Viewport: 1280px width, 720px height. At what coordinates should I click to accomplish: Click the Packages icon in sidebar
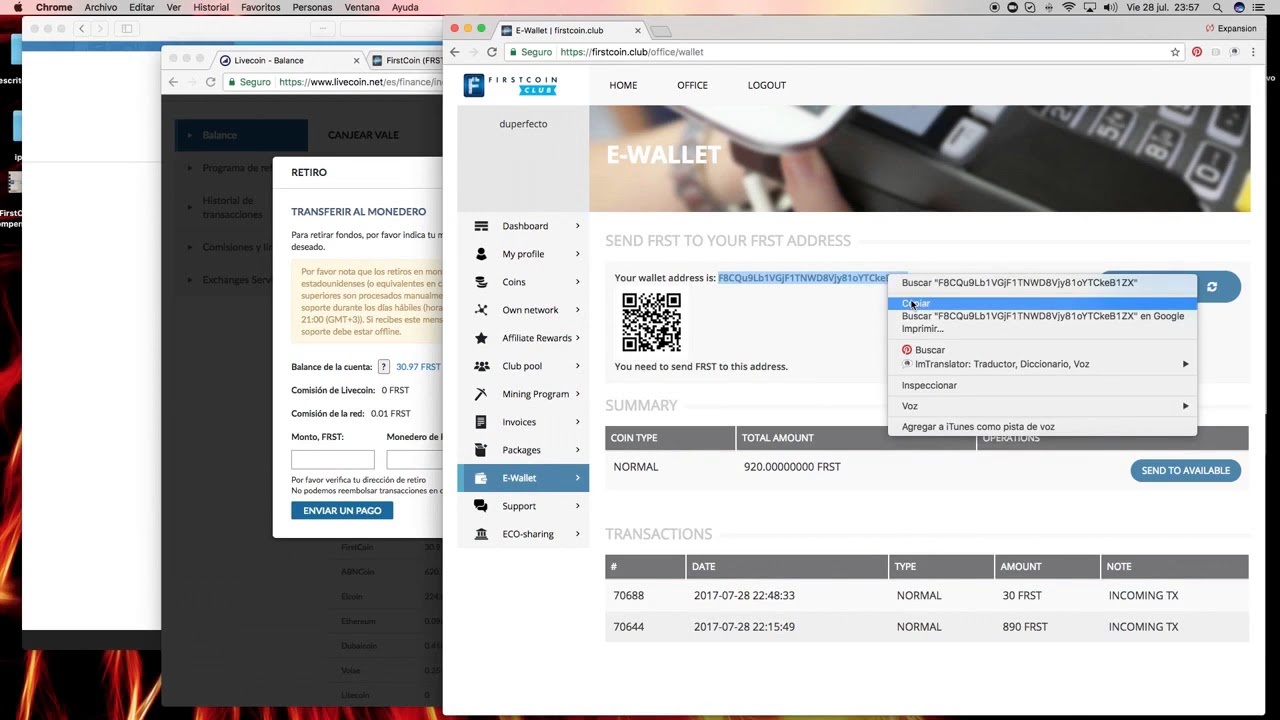pos(481,450)
